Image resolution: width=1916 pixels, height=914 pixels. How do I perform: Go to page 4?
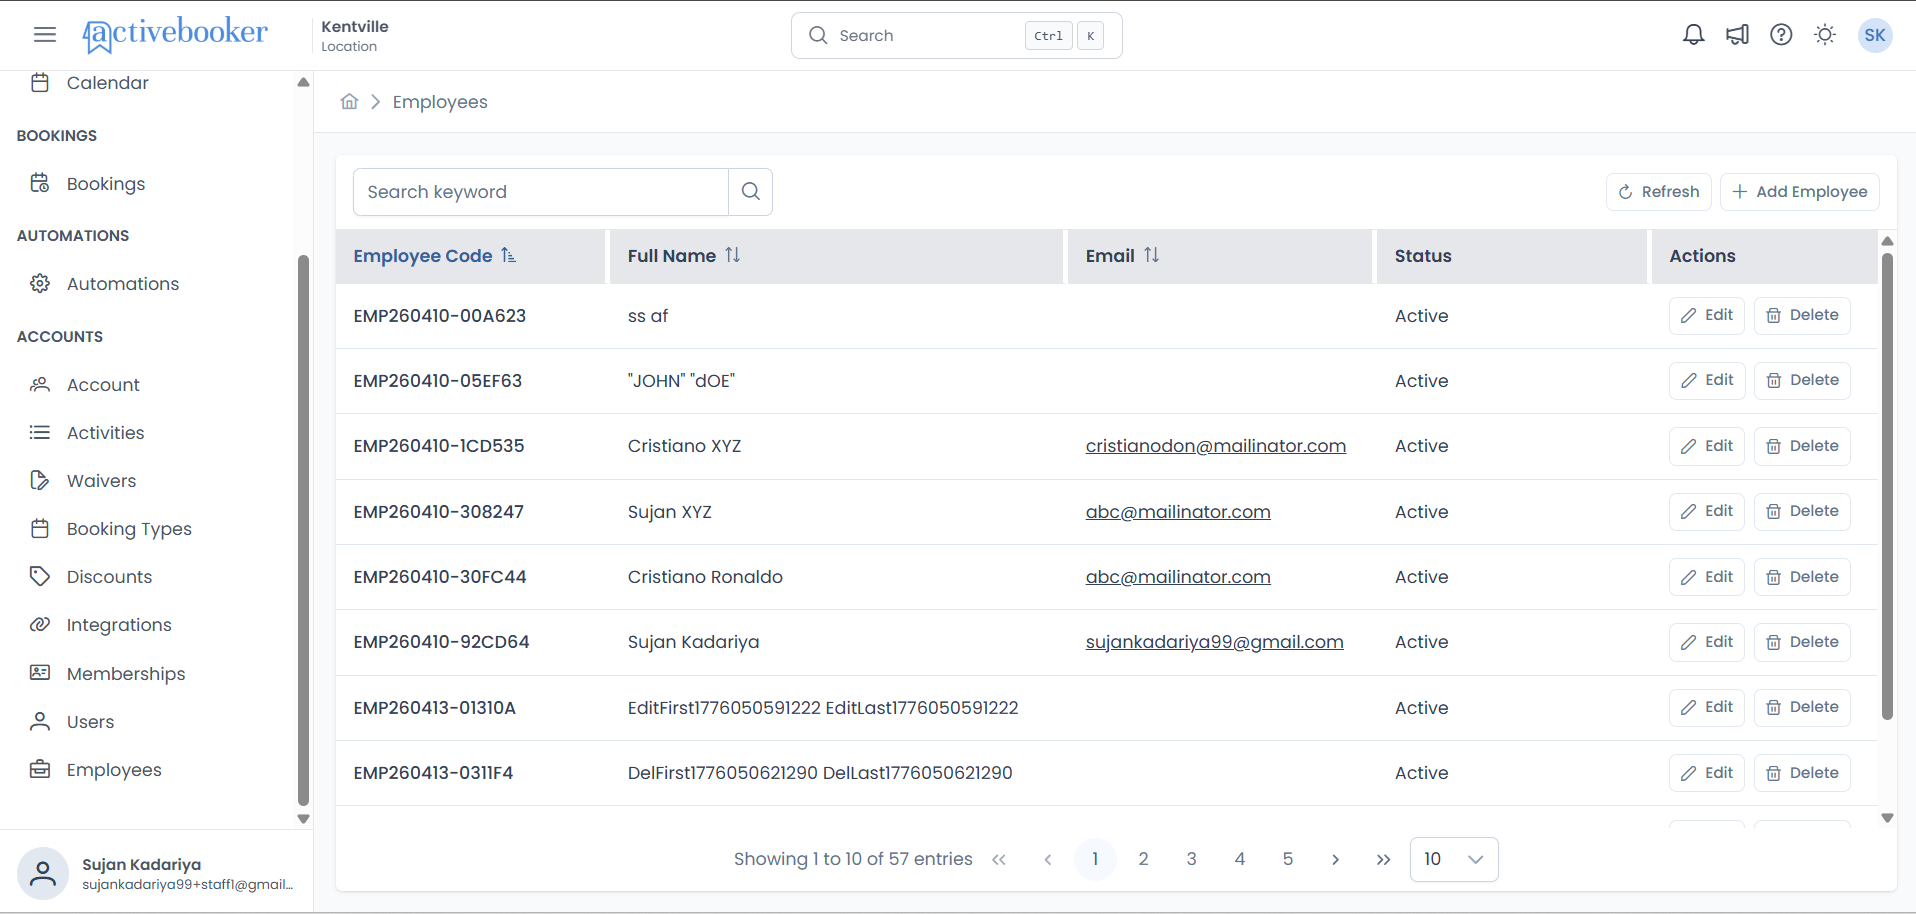point(1239,859)
